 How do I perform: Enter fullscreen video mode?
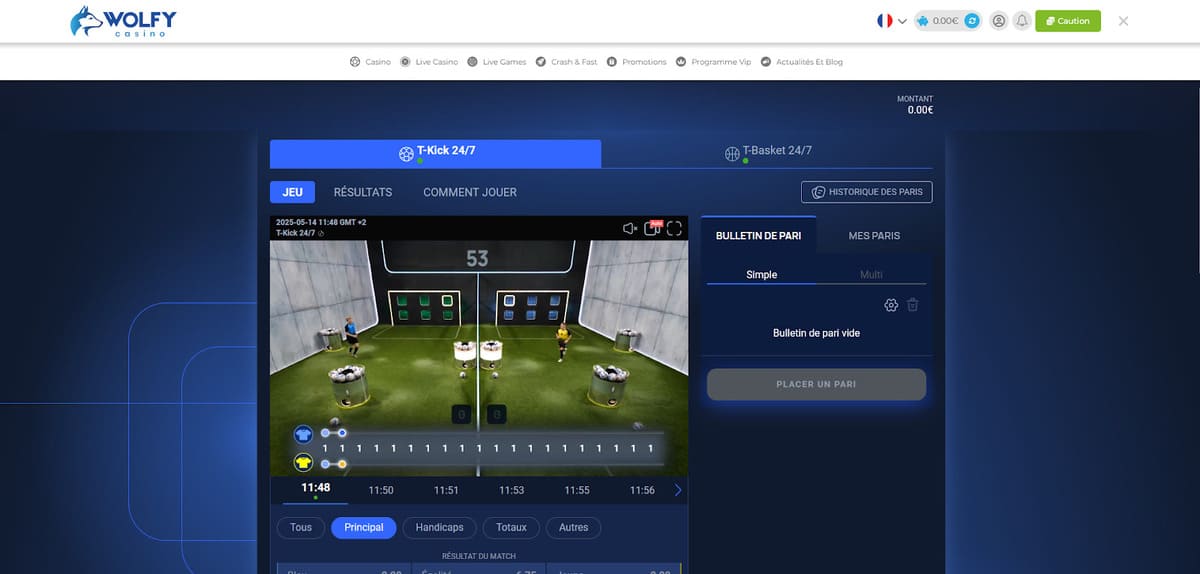[675, 228]
